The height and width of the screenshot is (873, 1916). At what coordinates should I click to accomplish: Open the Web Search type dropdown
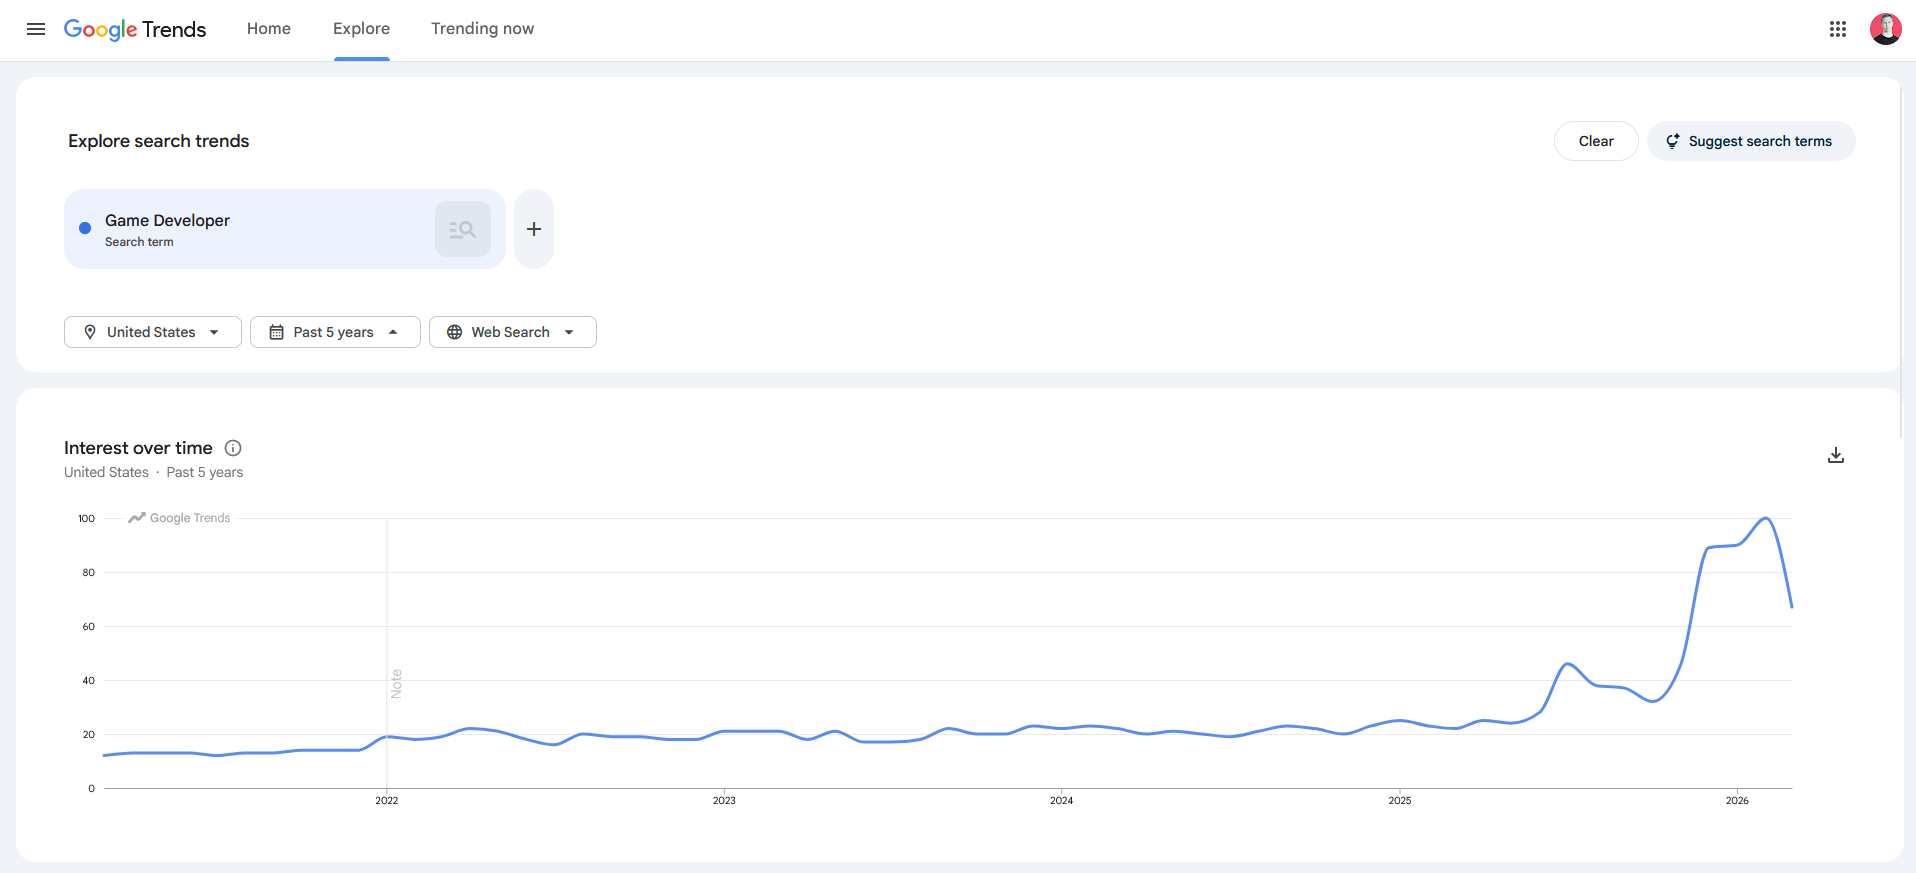point(512,332)
